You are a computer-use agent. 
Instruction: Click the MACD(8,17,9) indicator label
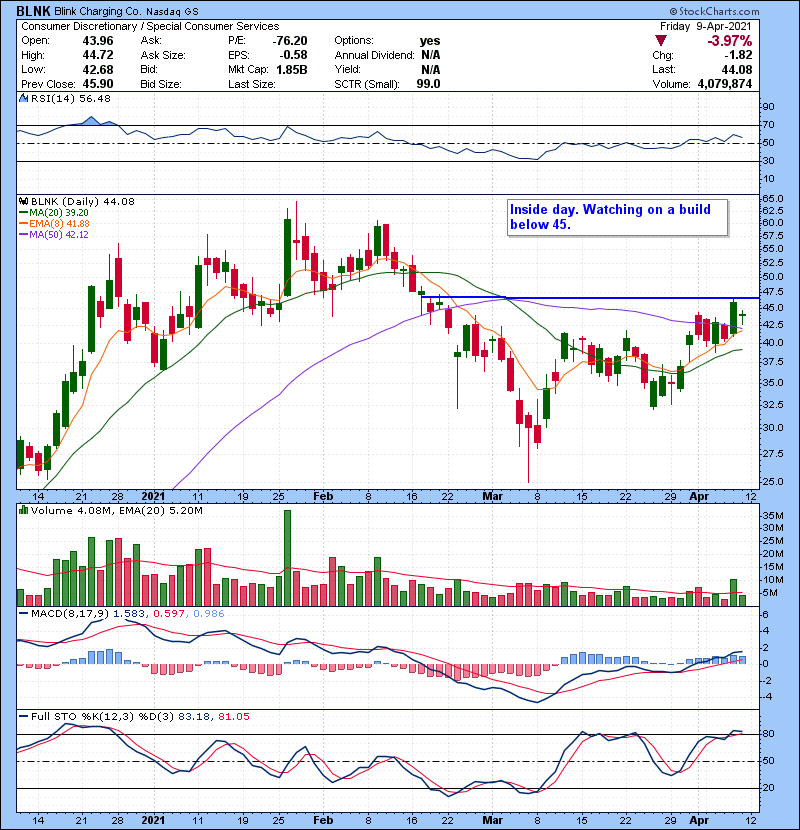(x=70, y=614)
